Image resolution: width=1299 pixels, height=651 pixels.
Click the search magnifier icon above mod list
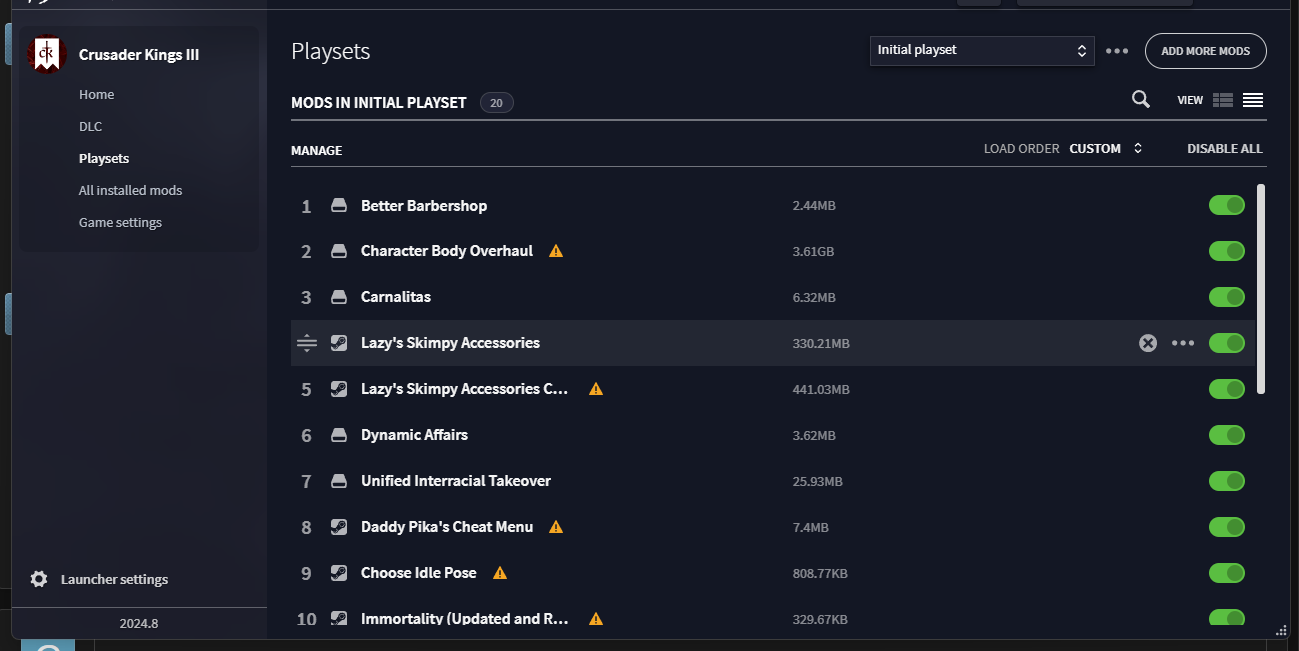1140,99
